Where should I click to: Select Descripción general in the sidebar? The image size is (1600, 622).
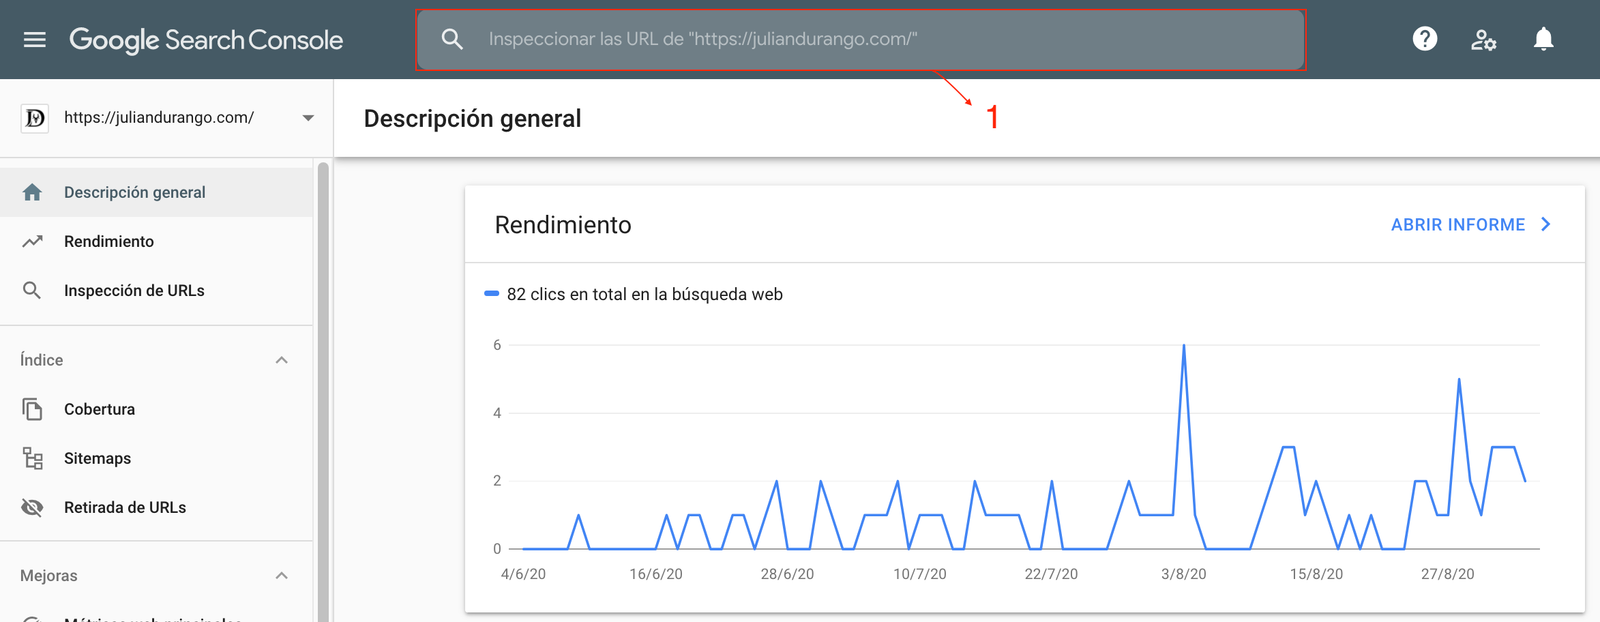pyautogui.click(x=135, y=191)
